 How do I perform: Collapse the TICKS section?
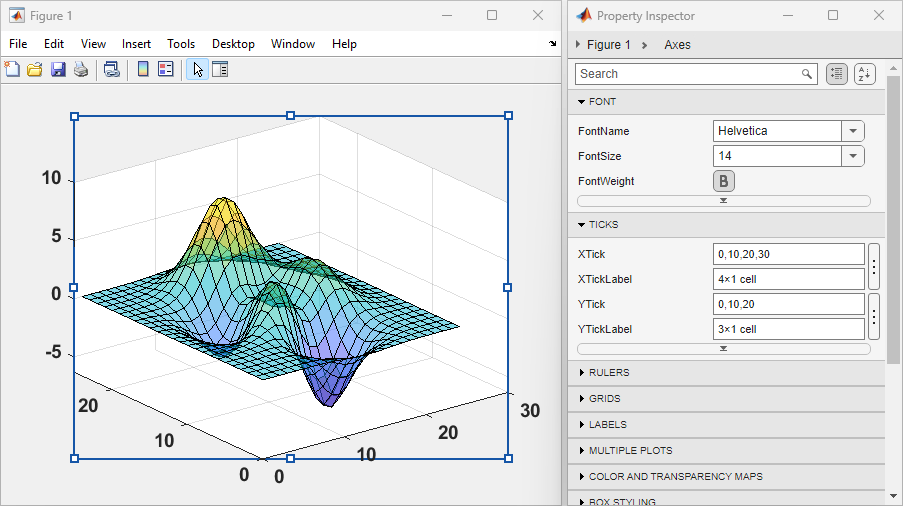tap(581, 225)
